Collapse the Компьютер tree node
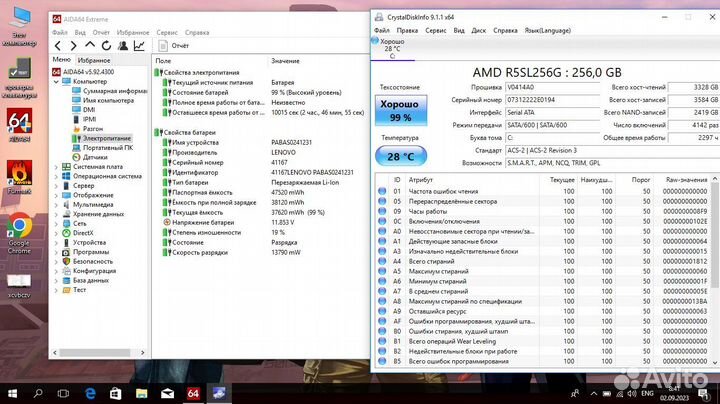Screen dimensions: 720x404 click(56, 82)
